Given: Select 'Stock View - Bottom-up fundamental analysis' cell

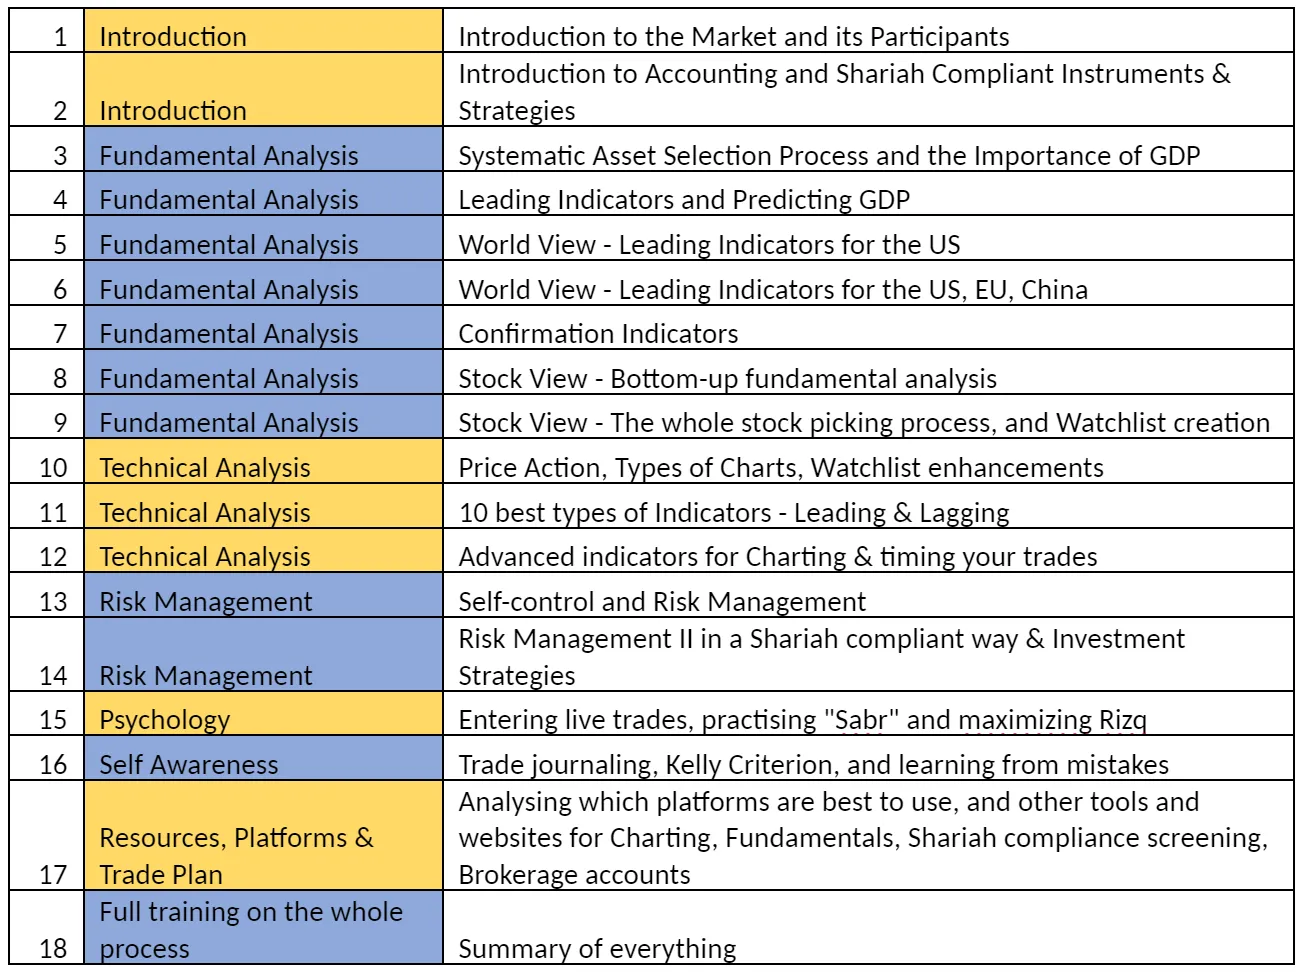Looking at the screenshot, I should tap(727, 379).
